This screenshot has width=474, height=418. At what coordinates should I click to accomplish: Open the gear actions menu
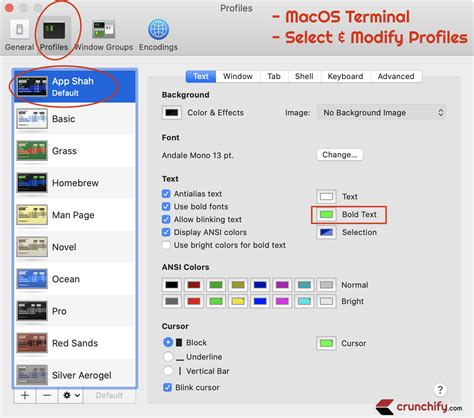[71, 395]
